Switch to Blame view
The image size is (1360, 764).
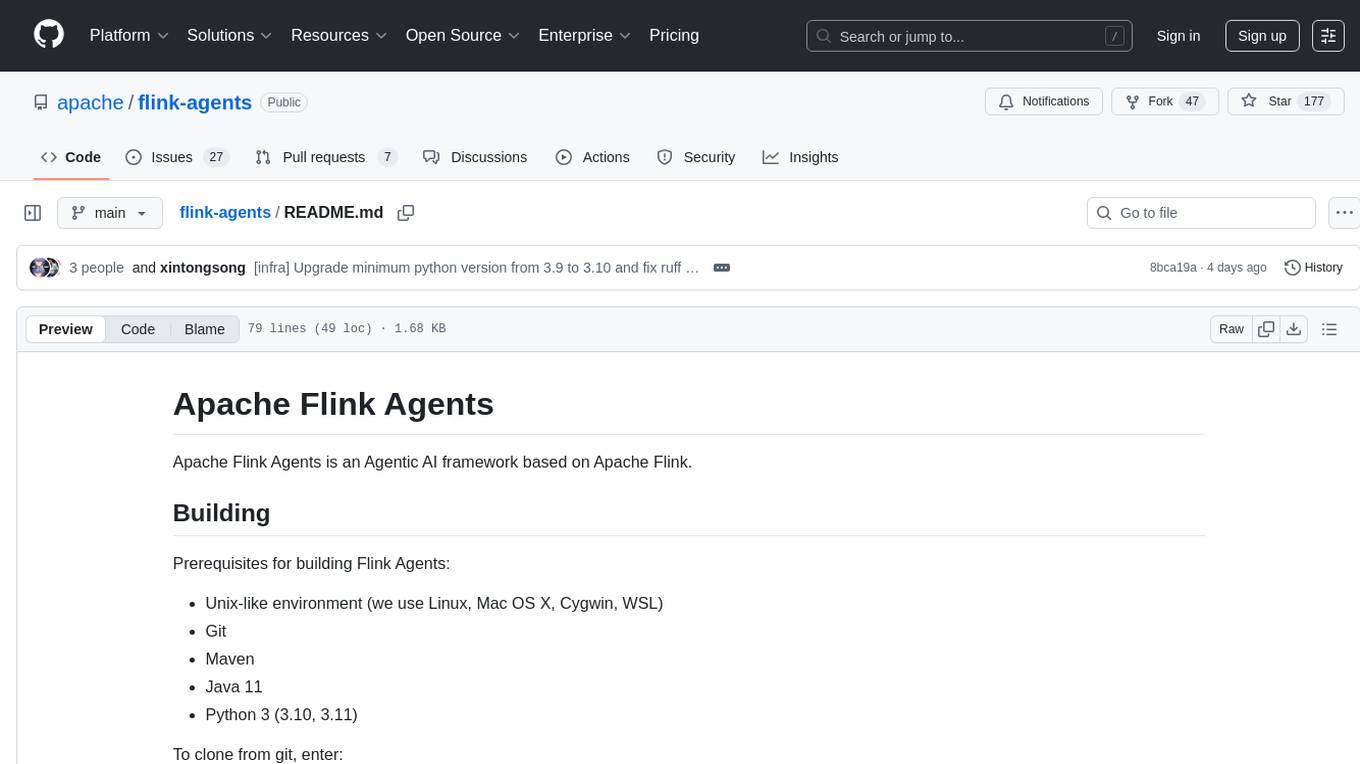(205, 329)
